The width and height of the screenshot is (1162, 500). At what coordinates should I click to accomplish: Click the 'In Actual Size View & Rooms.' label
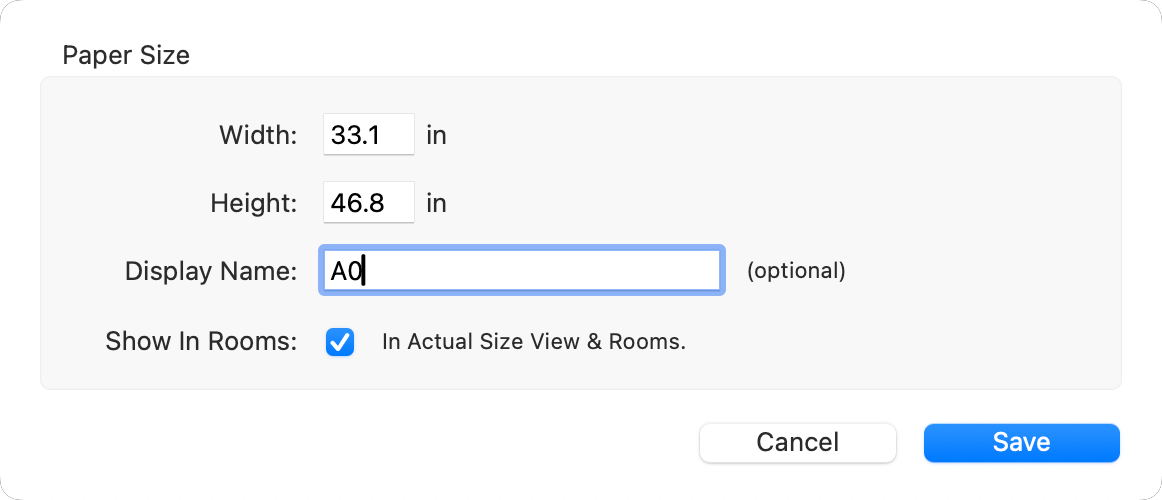point(533,342)
